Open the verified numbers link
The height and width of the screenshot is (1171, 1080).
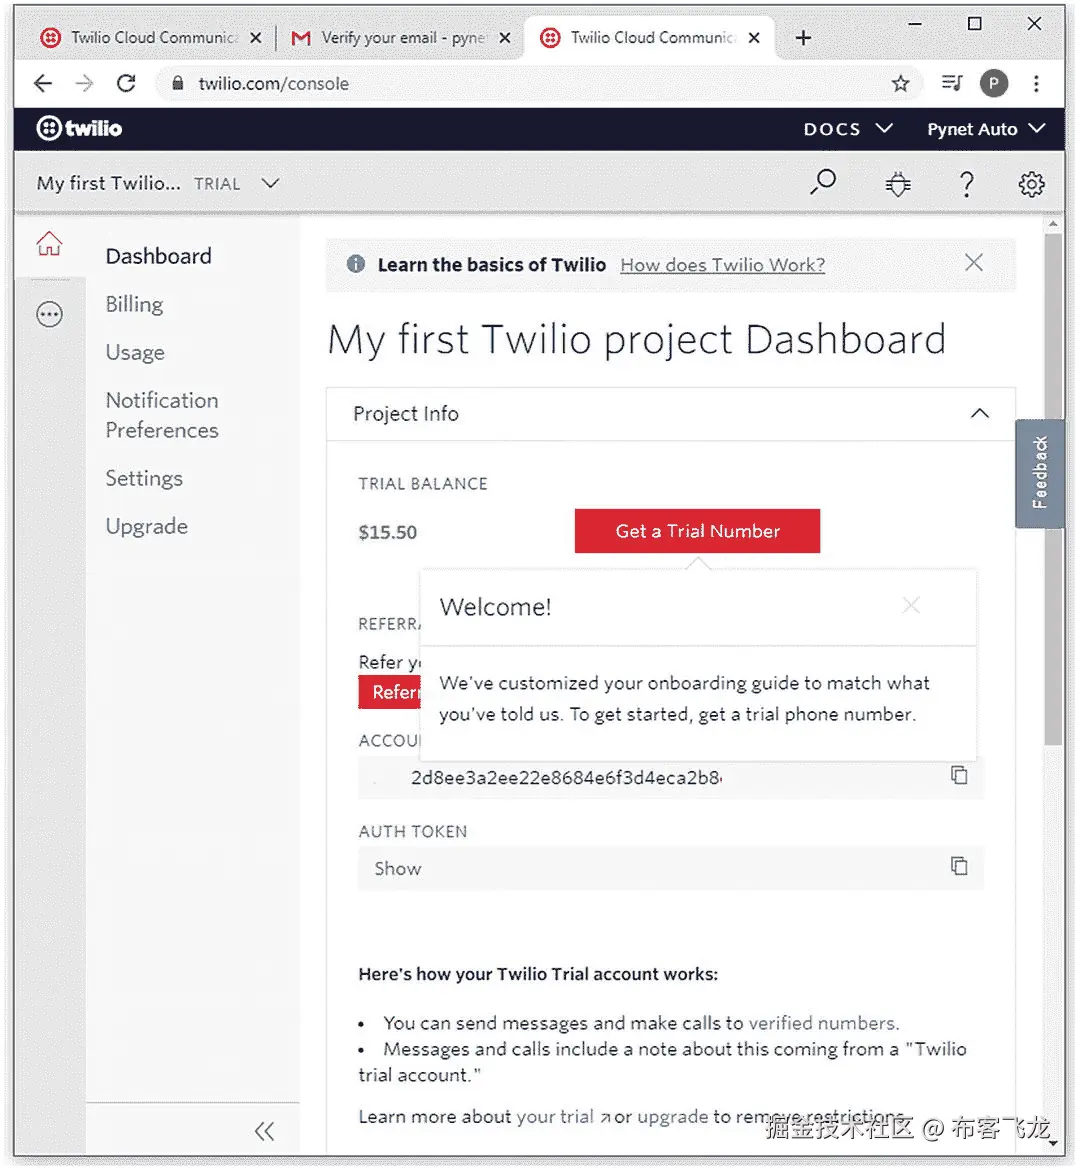[822, 1022]
